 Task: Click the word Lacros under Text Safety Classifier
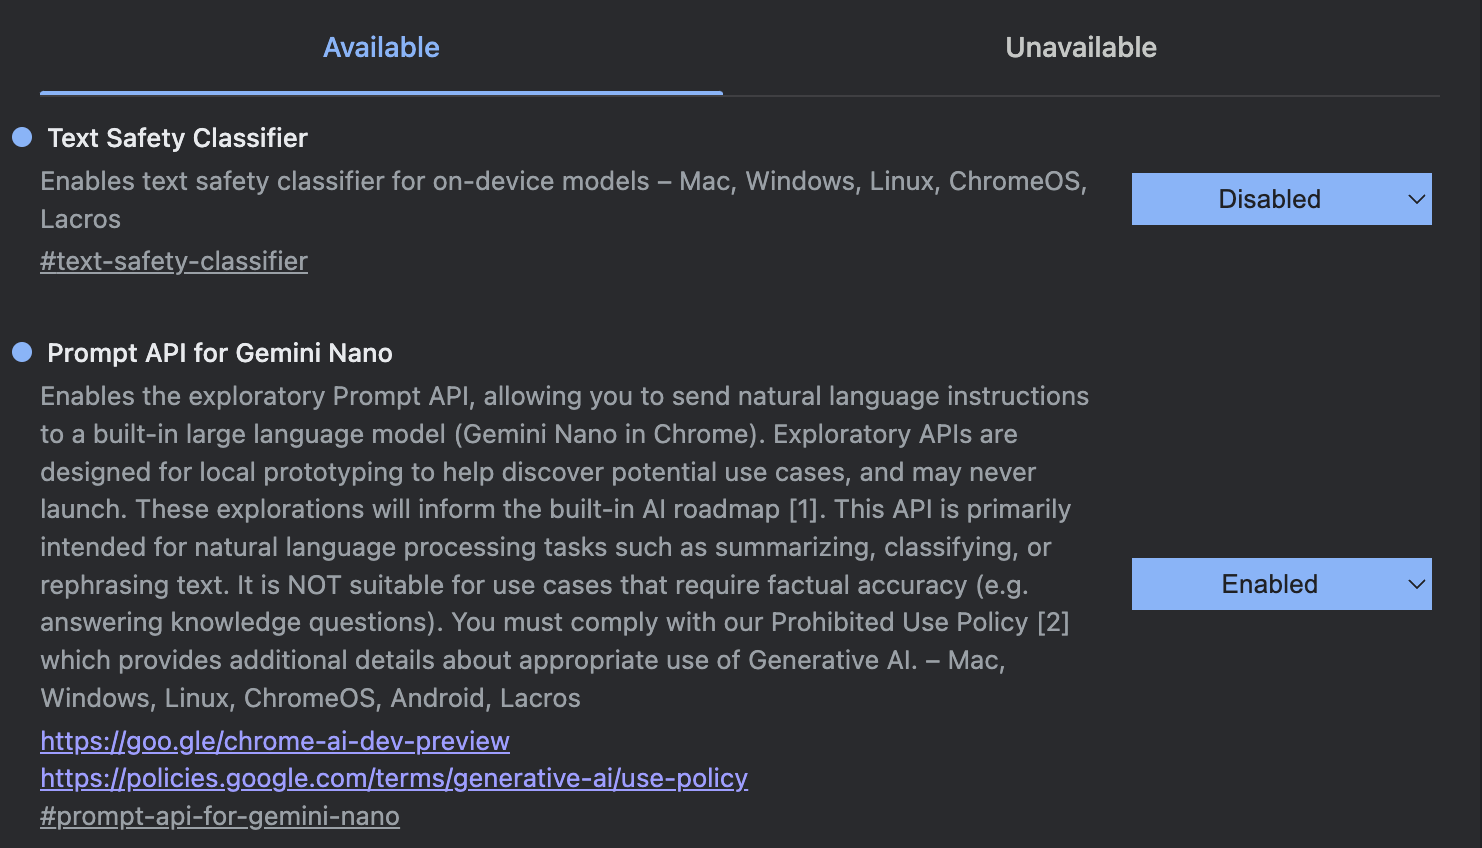(80, 220)
